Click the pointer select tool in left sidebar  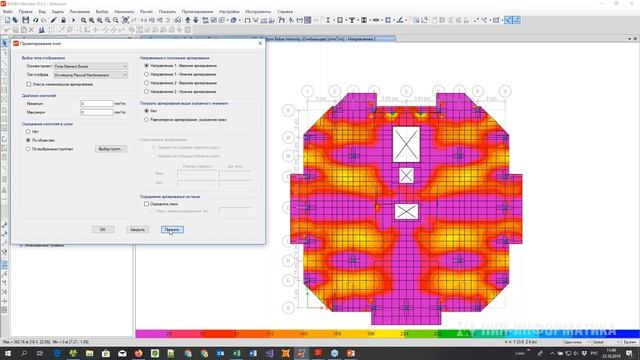4,43
